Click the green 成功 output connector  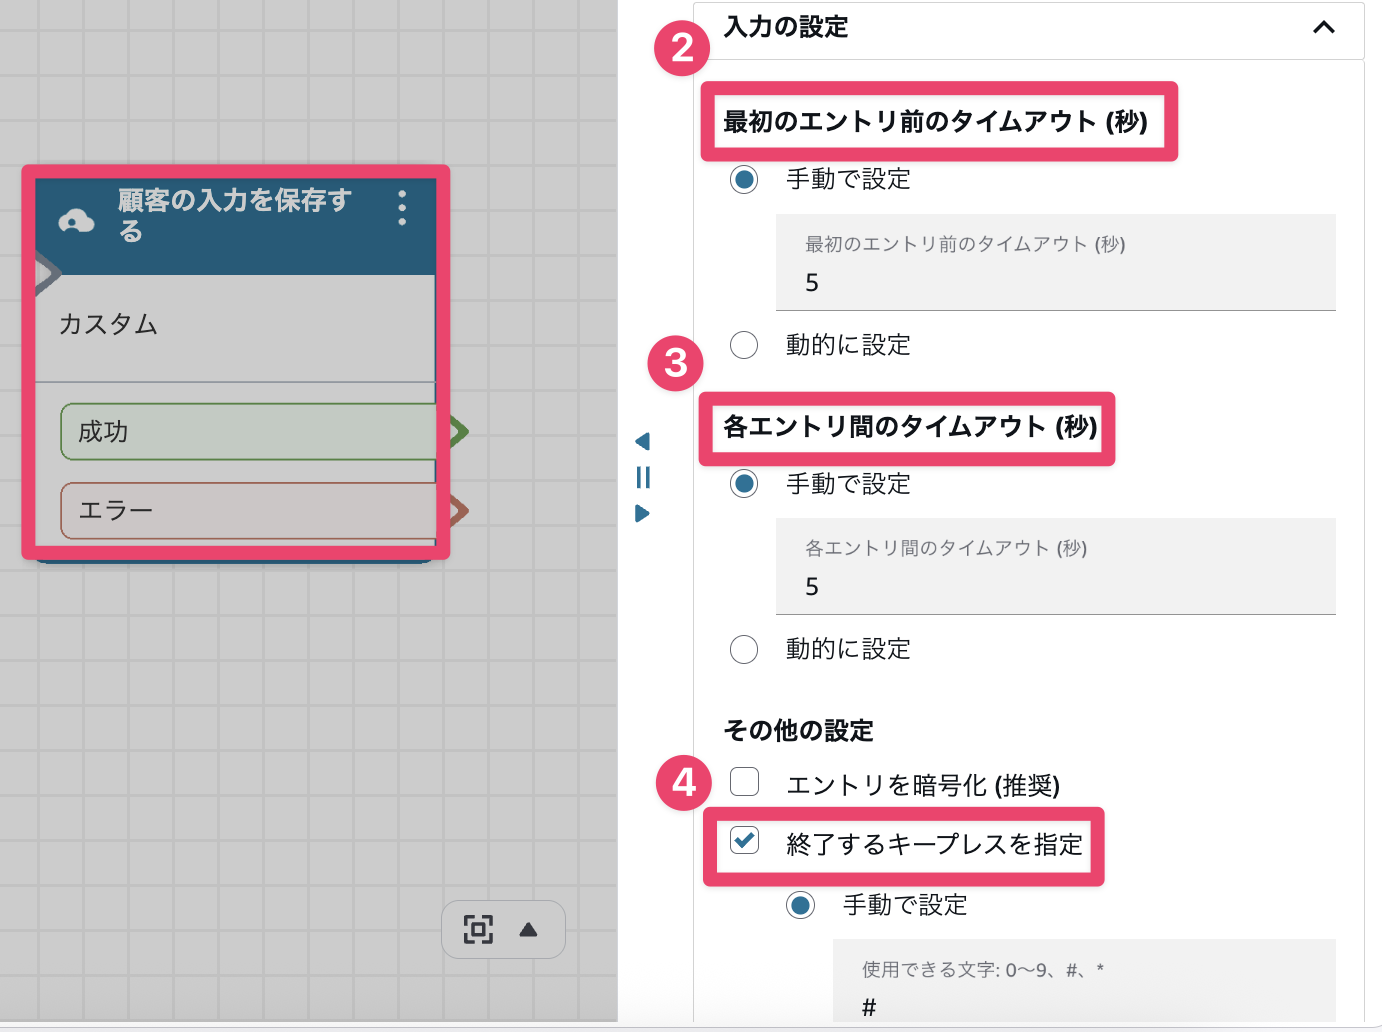point(458,432)
